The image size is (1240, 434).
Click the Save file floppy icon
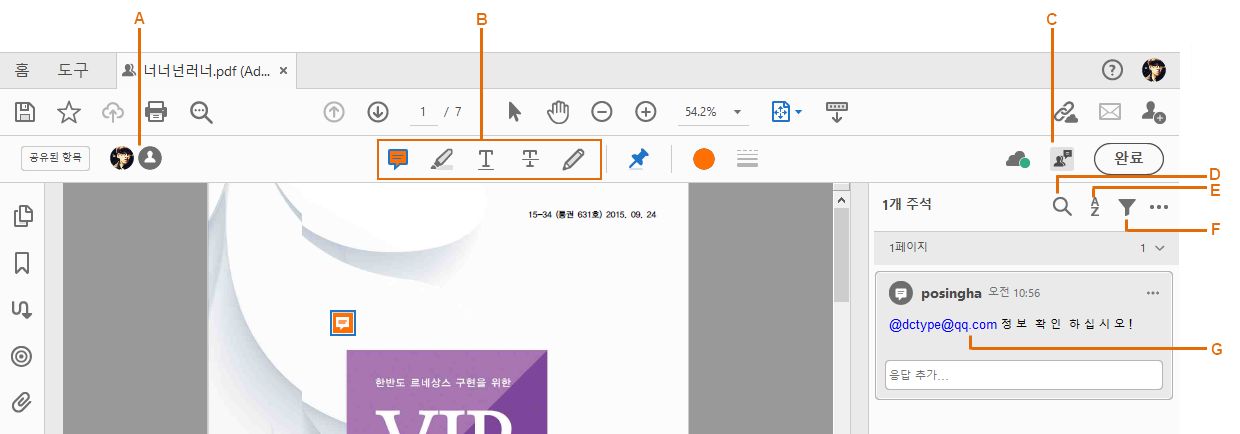[26, 112]
